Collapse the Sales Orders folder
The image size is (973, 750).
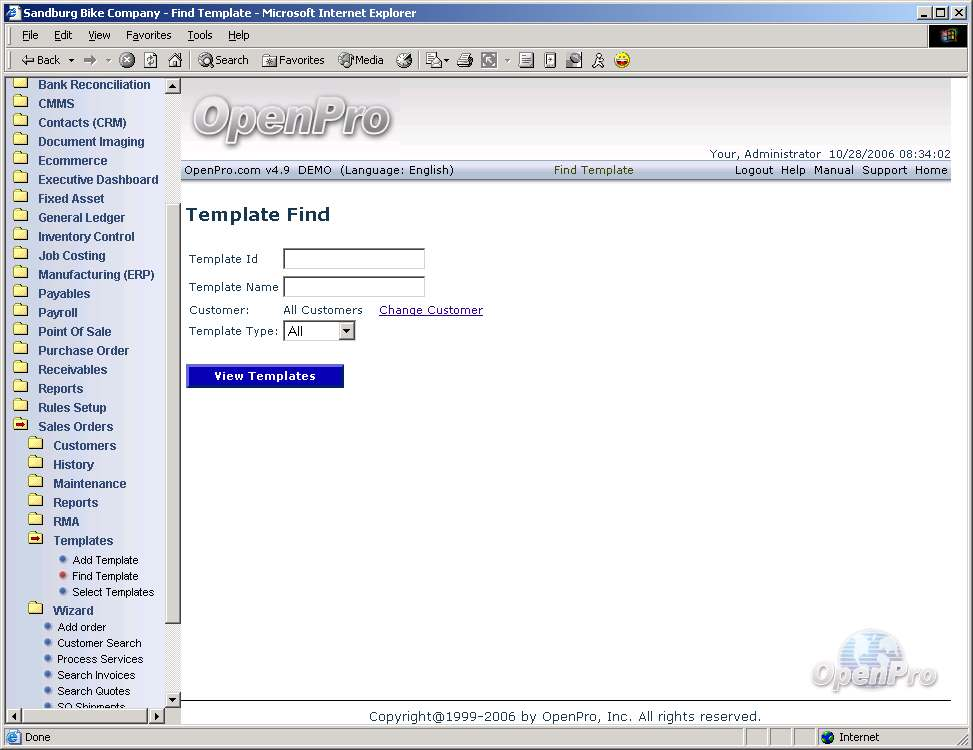pyautogui.click(x=75, y=427)
